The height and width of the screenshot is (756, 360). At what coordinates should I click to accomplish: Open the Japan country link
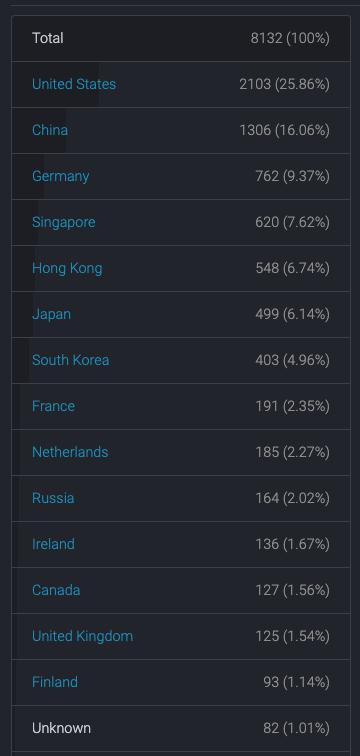[x=52, y=314]
